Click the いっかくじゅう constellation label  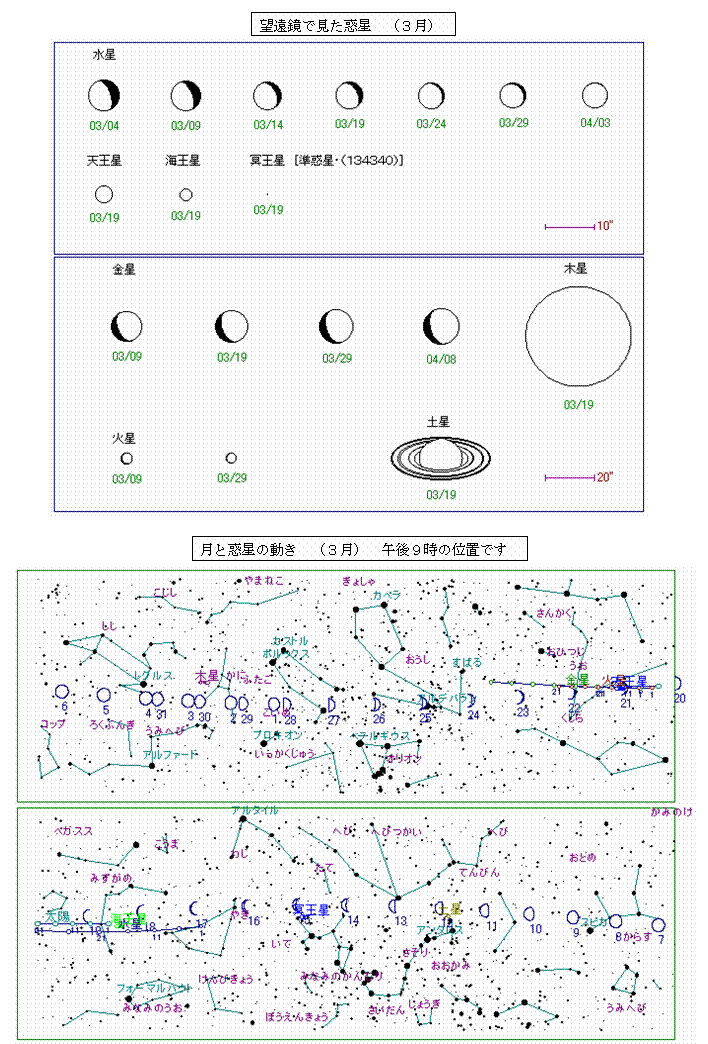[x=284, y=754]
